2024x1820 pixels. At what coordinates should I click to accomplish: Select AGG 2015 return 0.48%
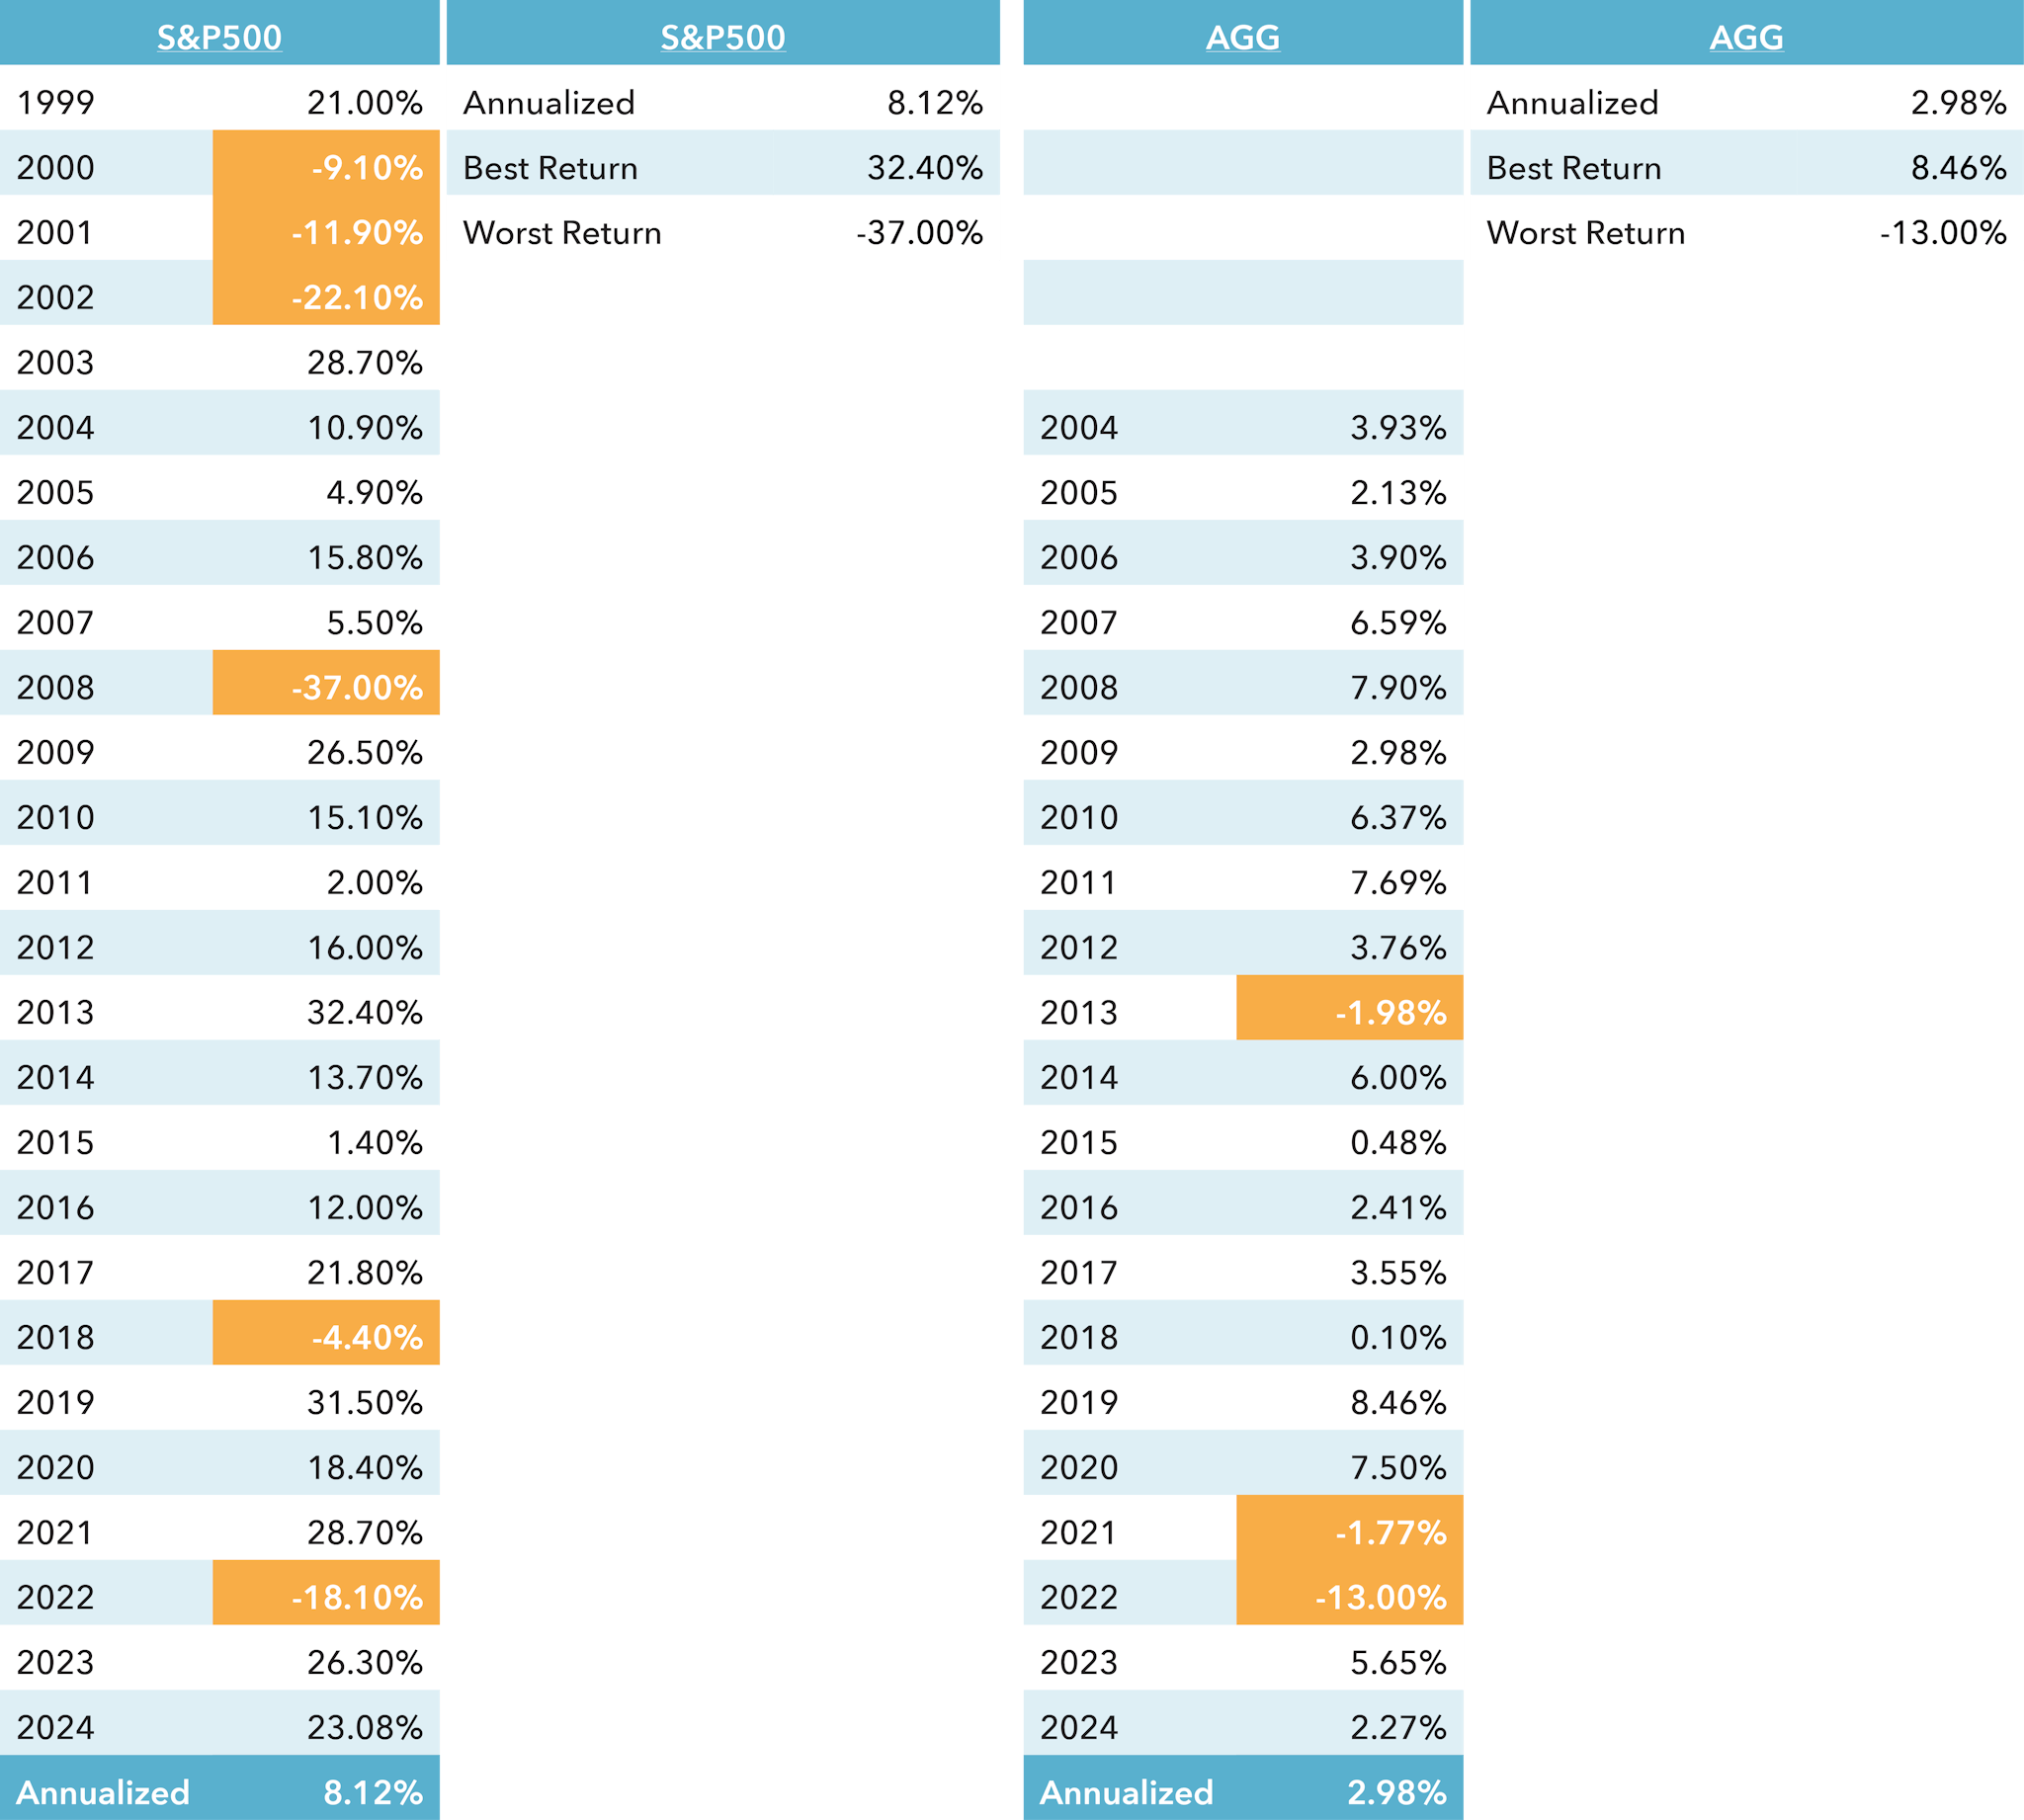(1398, 1143)
